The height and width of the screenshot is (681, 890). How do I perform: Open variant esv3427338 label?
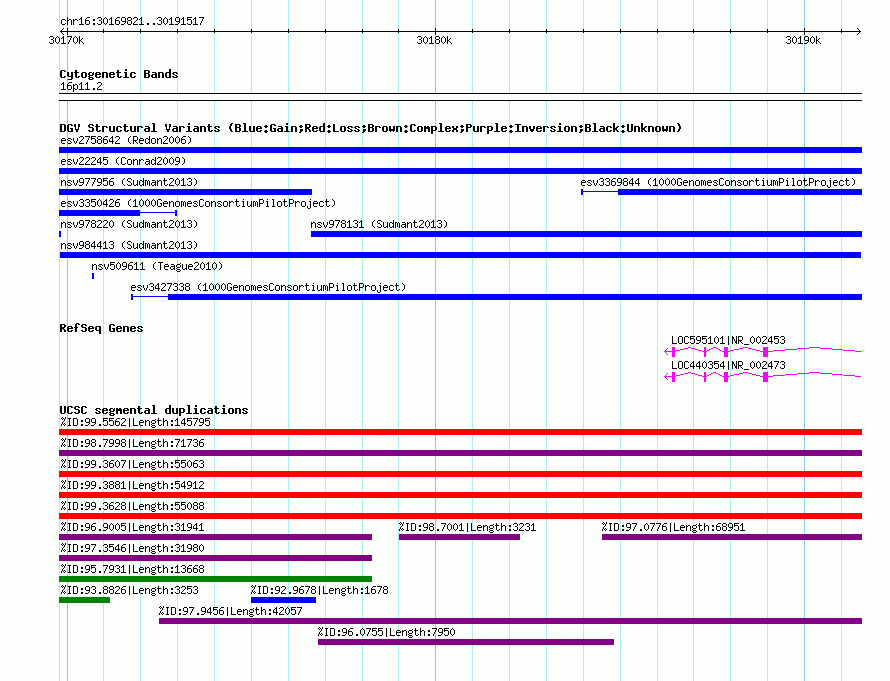point(268,287)
